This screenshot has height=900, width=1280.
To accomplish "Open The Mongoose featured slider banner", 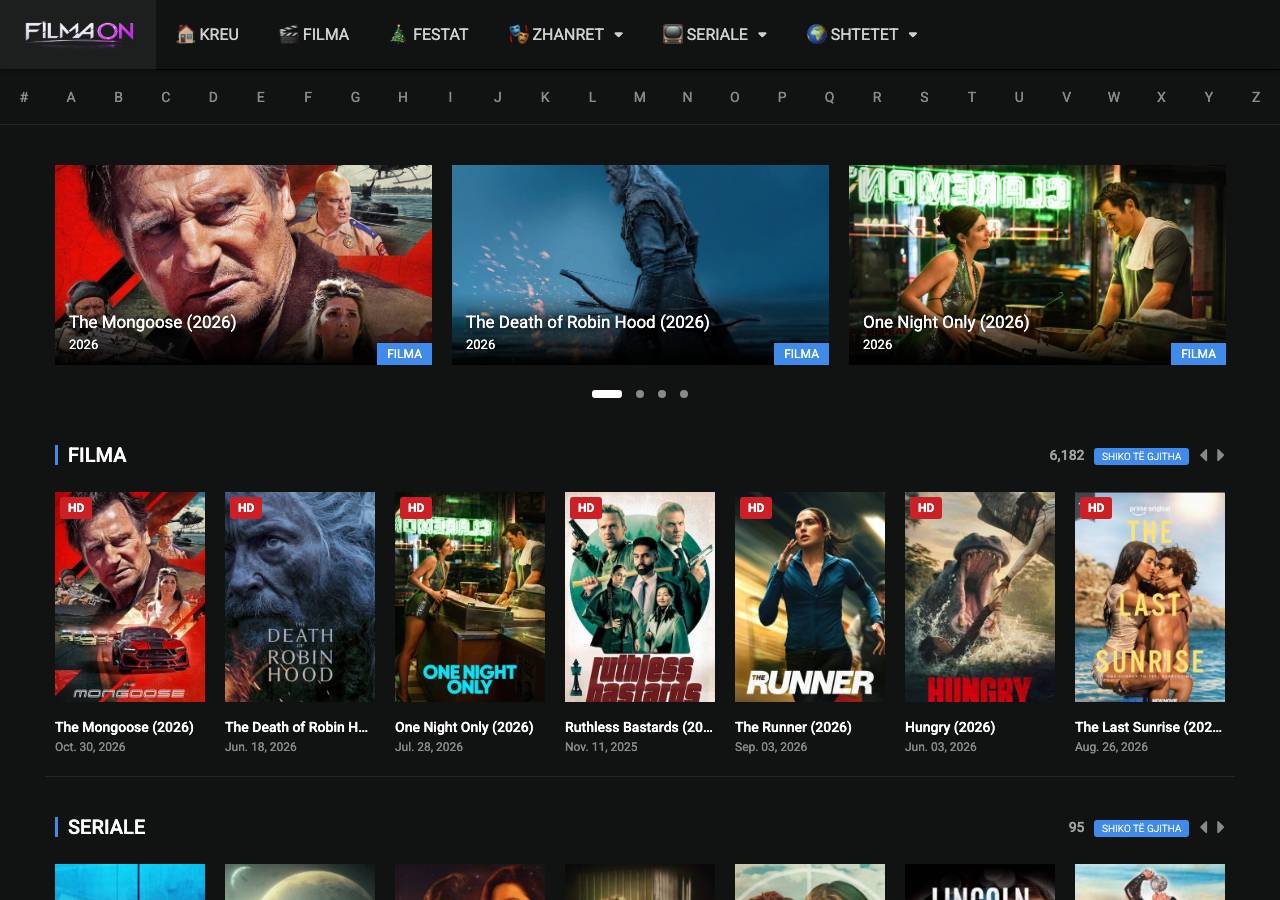I will 243,265.
